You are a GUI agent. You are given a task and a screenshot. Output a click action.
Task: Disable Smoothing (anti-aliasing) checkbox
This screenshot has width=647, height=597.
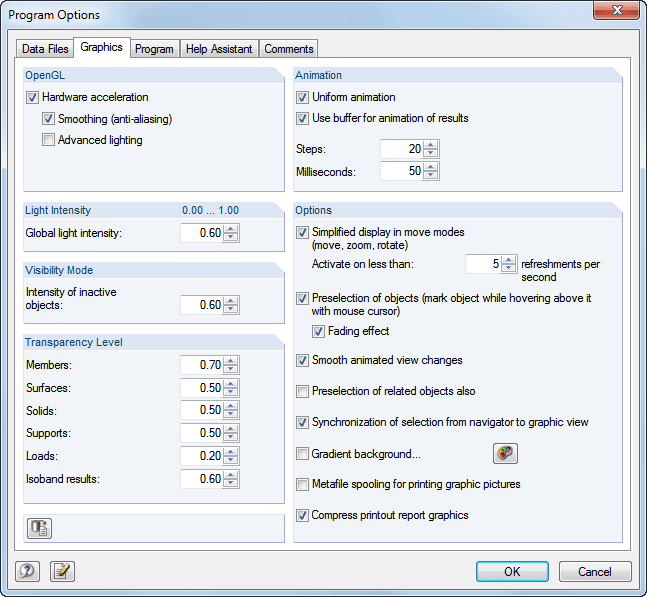pos(48,119)
